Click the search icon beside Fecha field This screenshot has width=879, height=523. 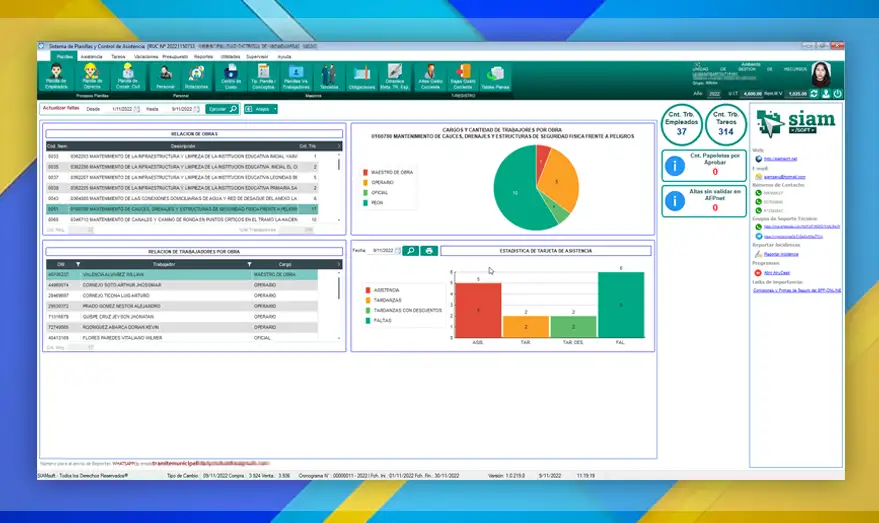(410, 250)
